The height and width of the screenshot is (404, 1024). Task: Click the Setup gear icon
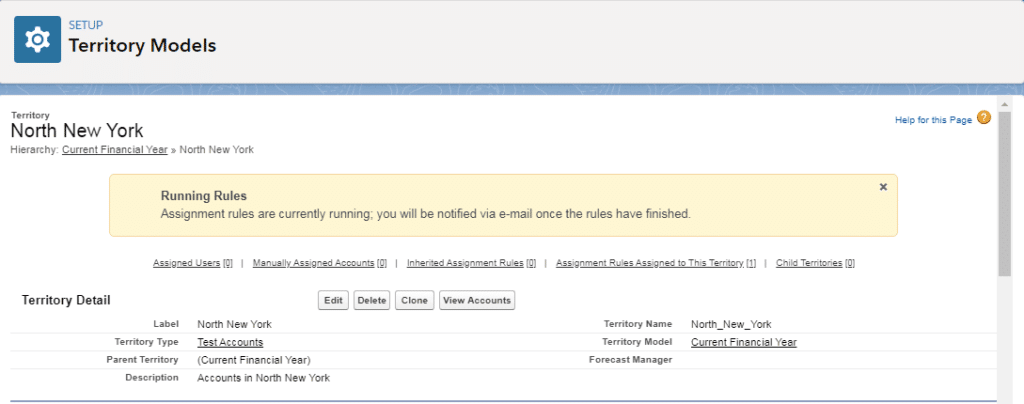(x=38, y=39)
